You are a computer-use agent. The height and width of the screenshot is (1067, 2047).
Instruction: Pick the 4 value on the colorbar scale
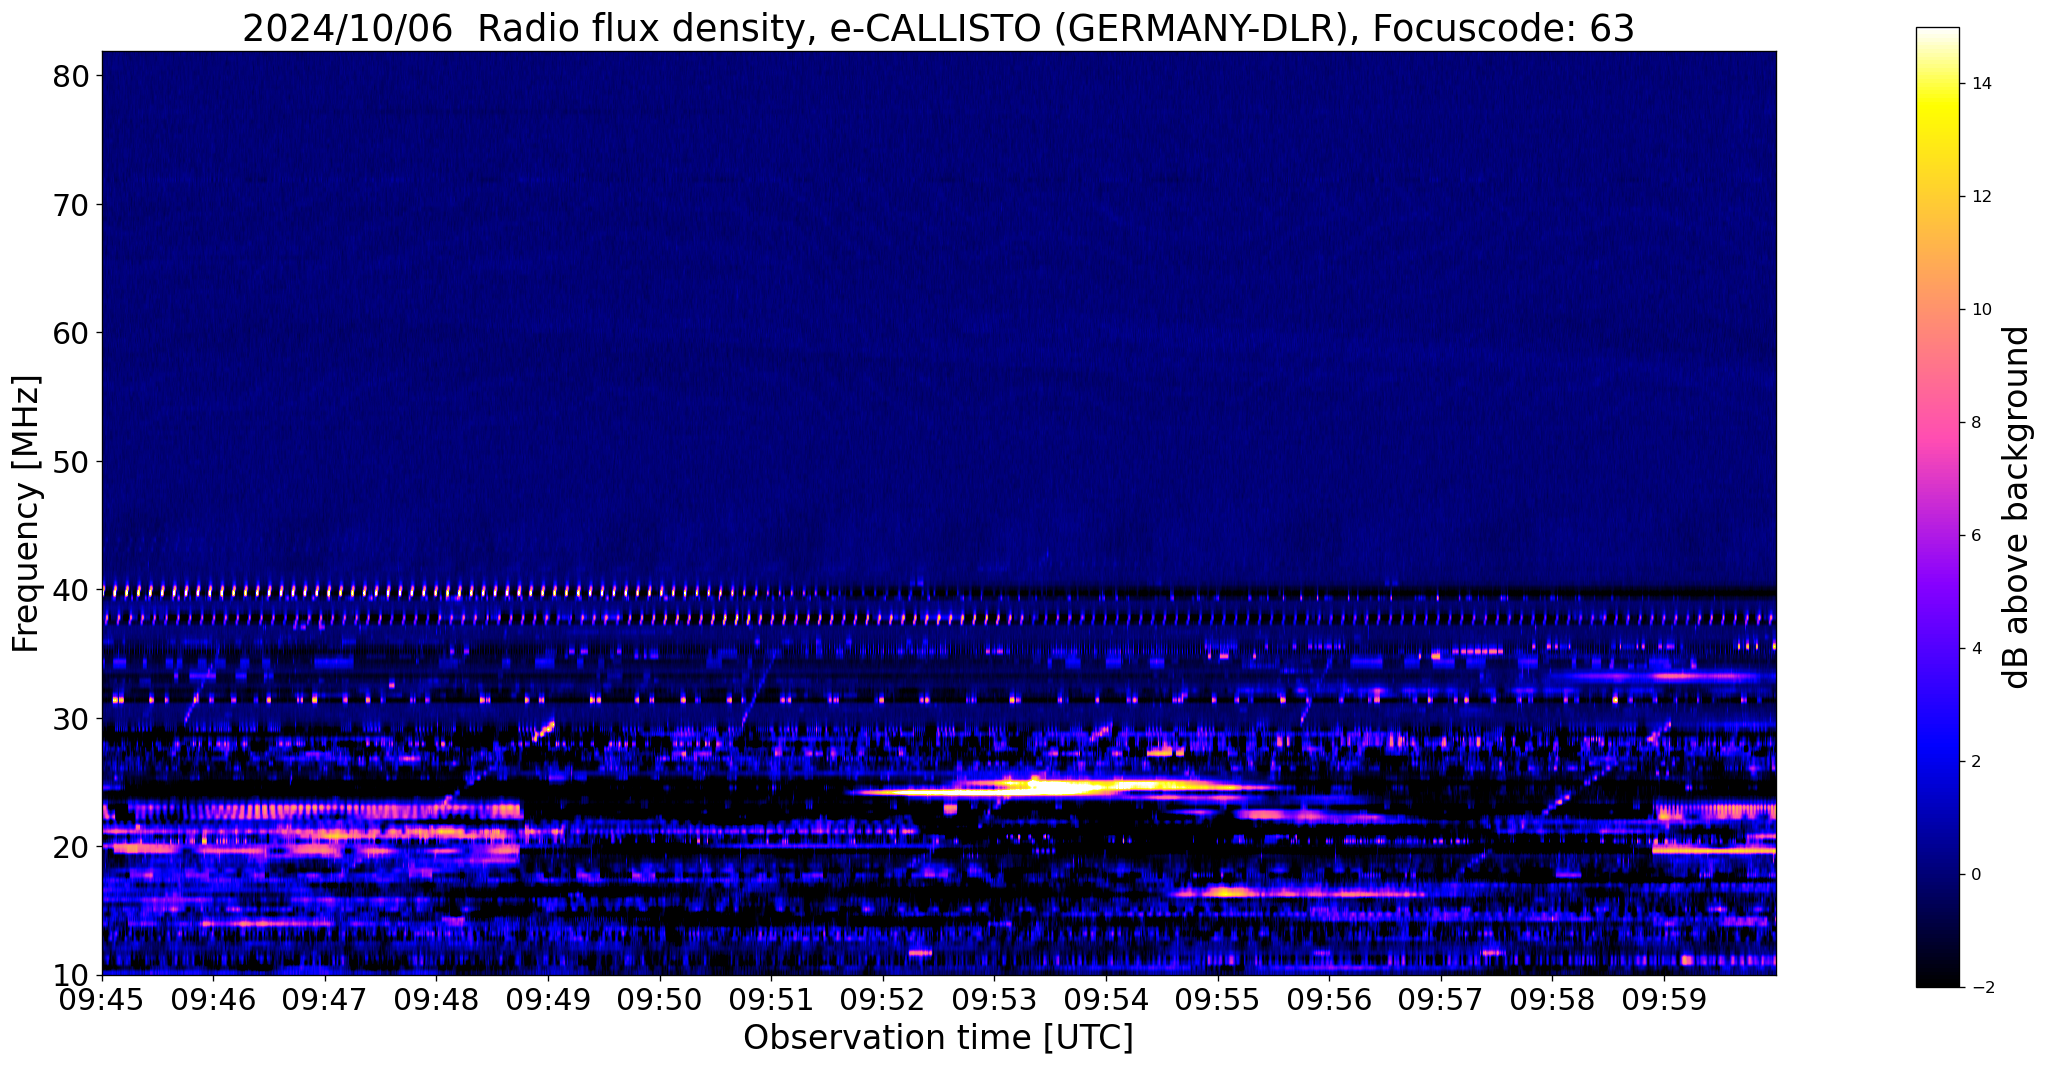coord(1976,649)
